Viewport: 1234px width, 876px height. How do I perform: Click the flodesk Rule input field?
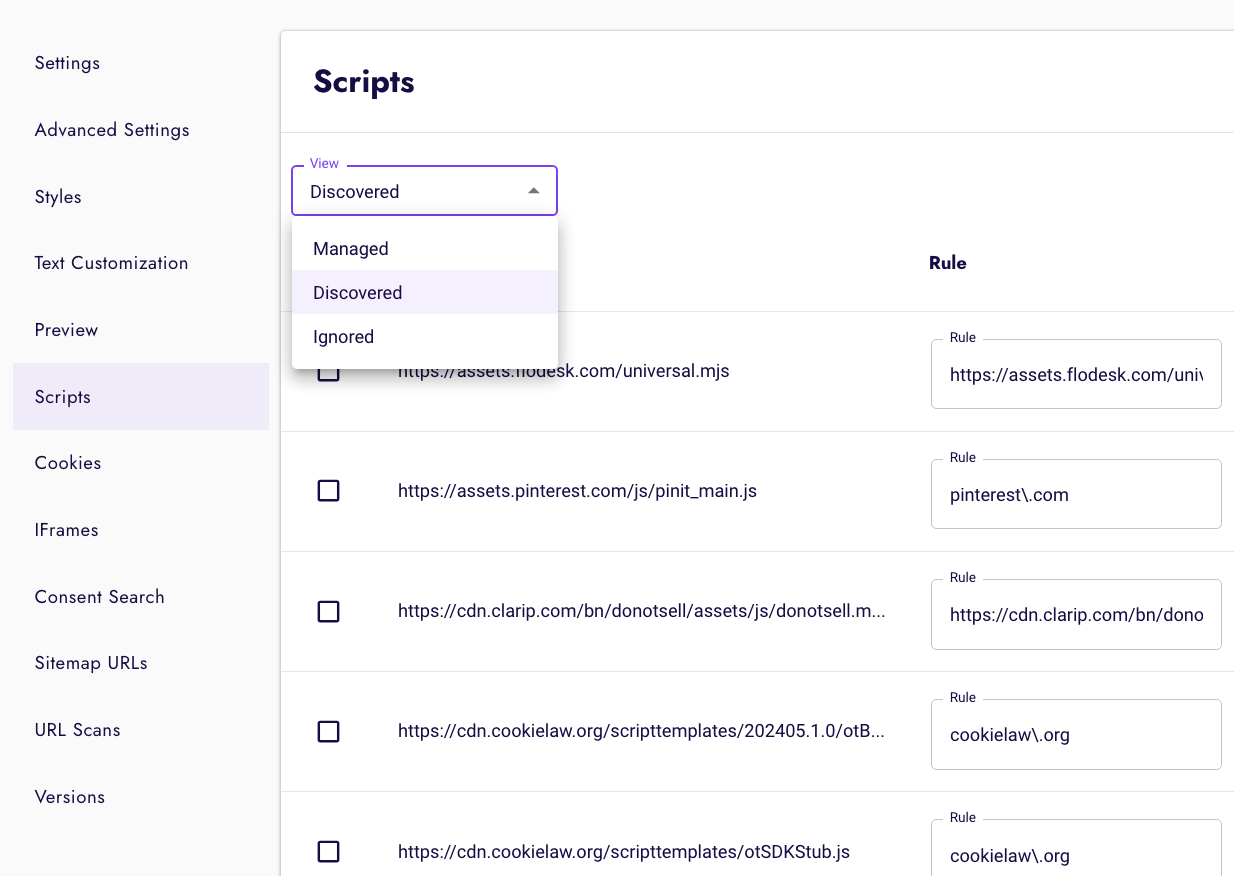(1075, 374)
